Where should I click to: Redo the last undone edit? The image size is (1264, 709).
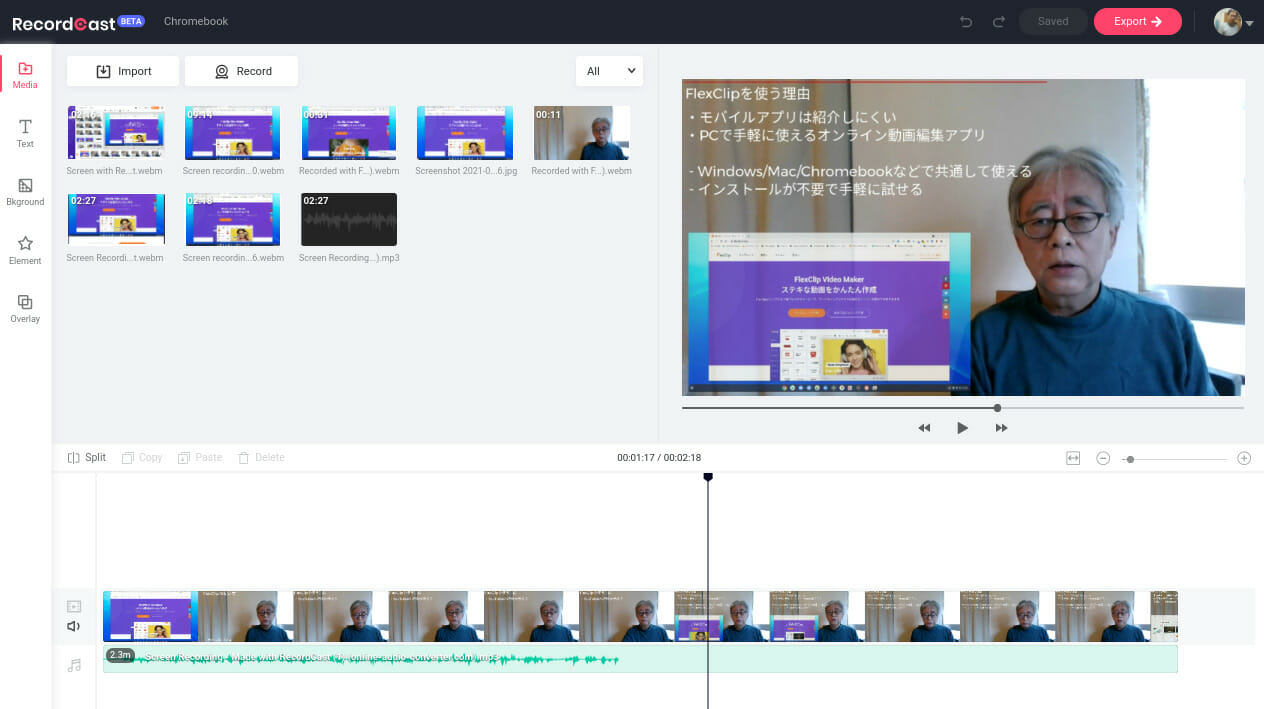click(x=998, y=21)
